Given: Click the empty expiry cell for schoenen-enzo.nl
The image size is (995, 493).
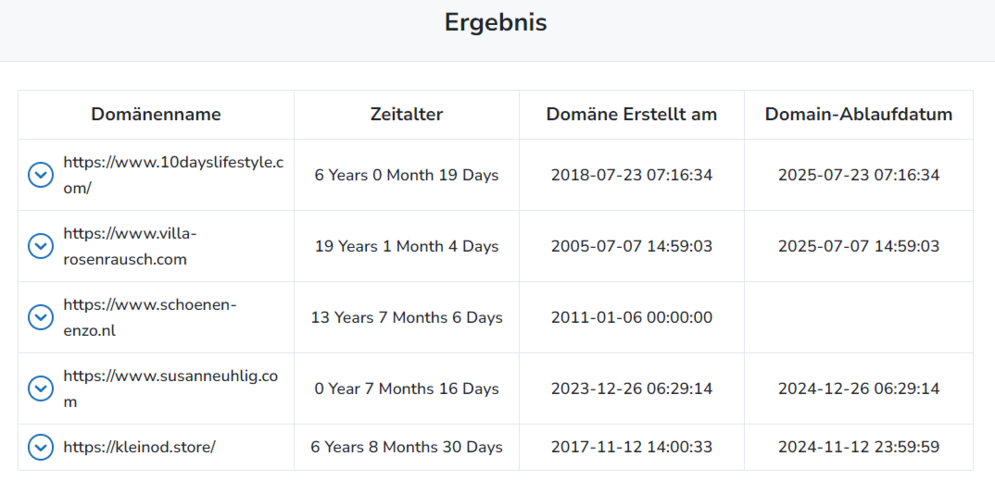Looking at the screenshot, I should click(859, 317).
